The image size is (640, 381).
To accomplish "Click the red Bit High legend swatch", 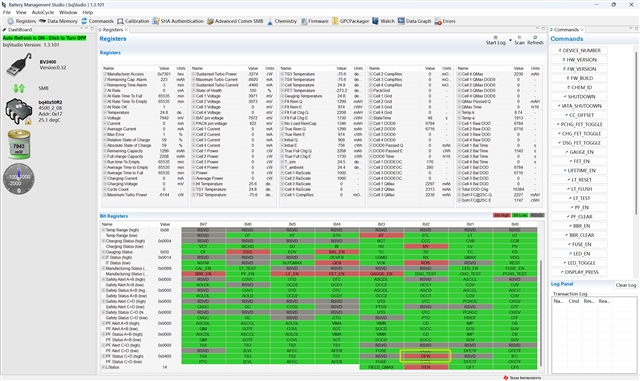I will [501, 215].
